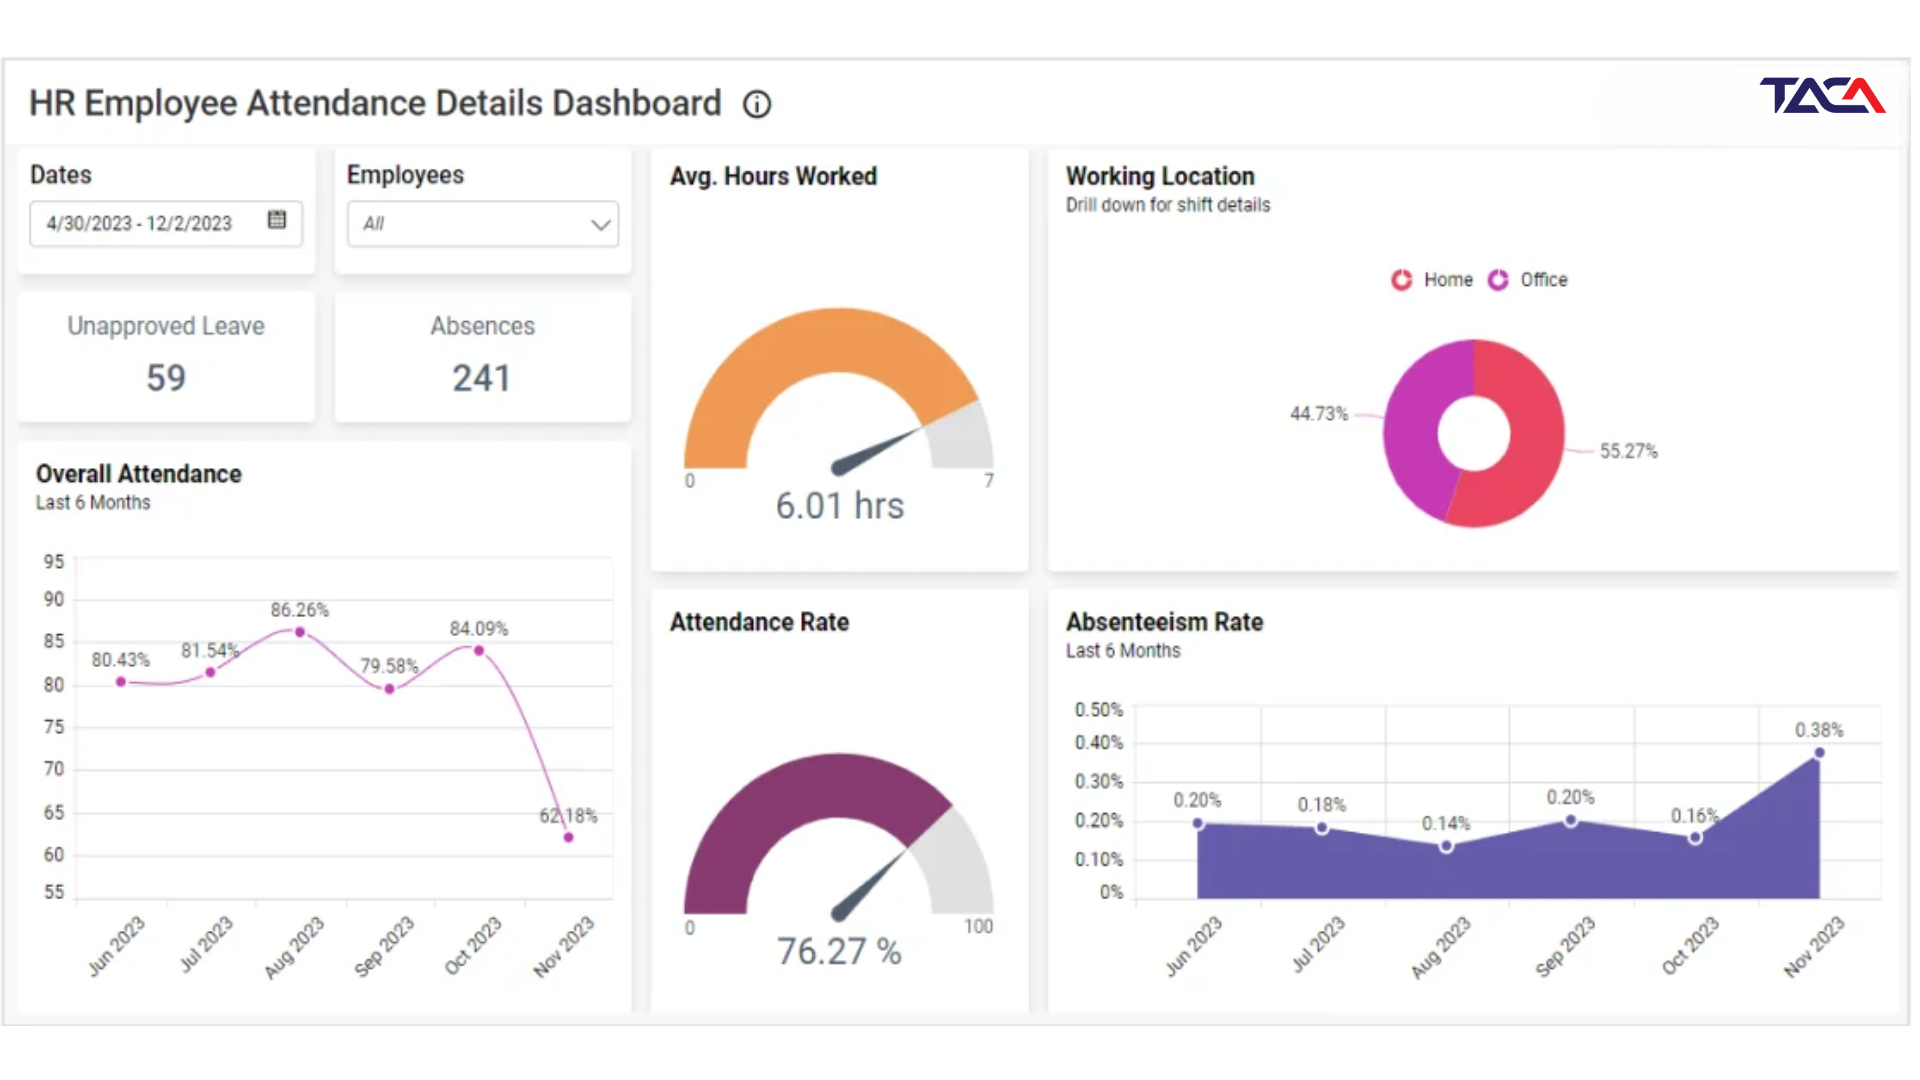Click the Attendance Rate gauge needle
The width and height of the screenshot is (1920, 1080).
868,885
